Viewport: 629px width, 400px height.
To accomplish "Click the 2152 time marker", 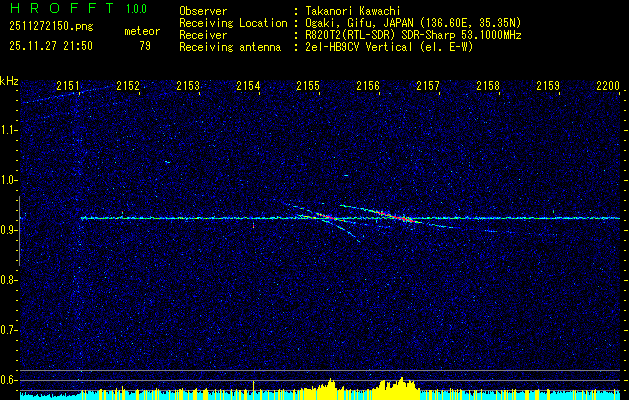I will (x=128, y=85).
